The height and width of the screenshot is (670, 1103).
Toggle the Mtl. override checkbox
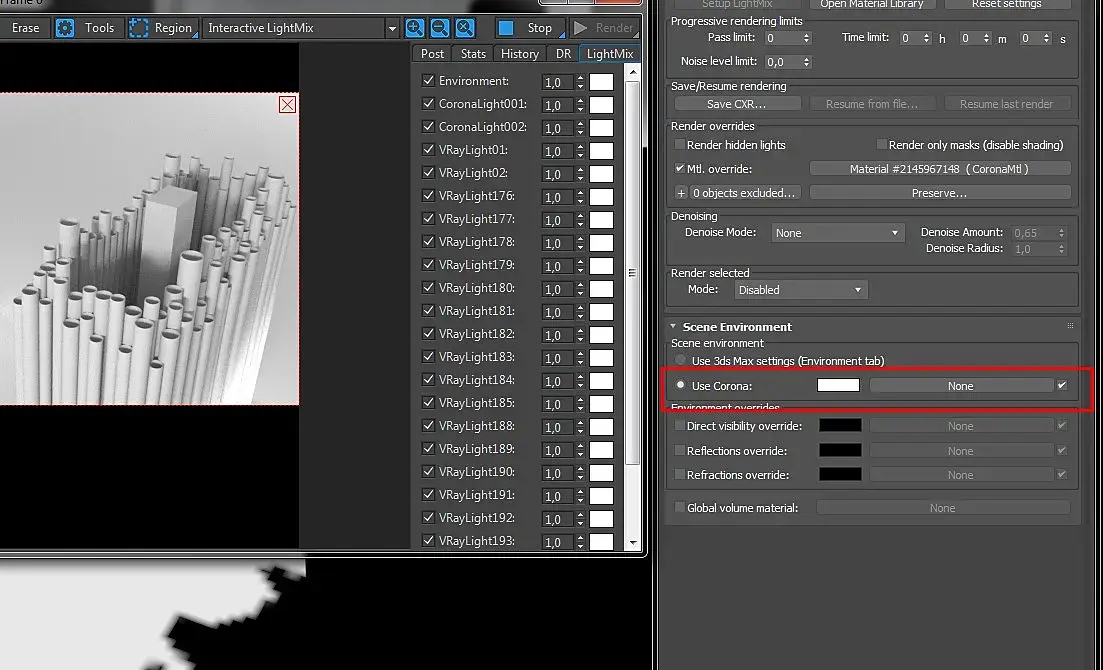pyautogui.click(x=680, y=169)
